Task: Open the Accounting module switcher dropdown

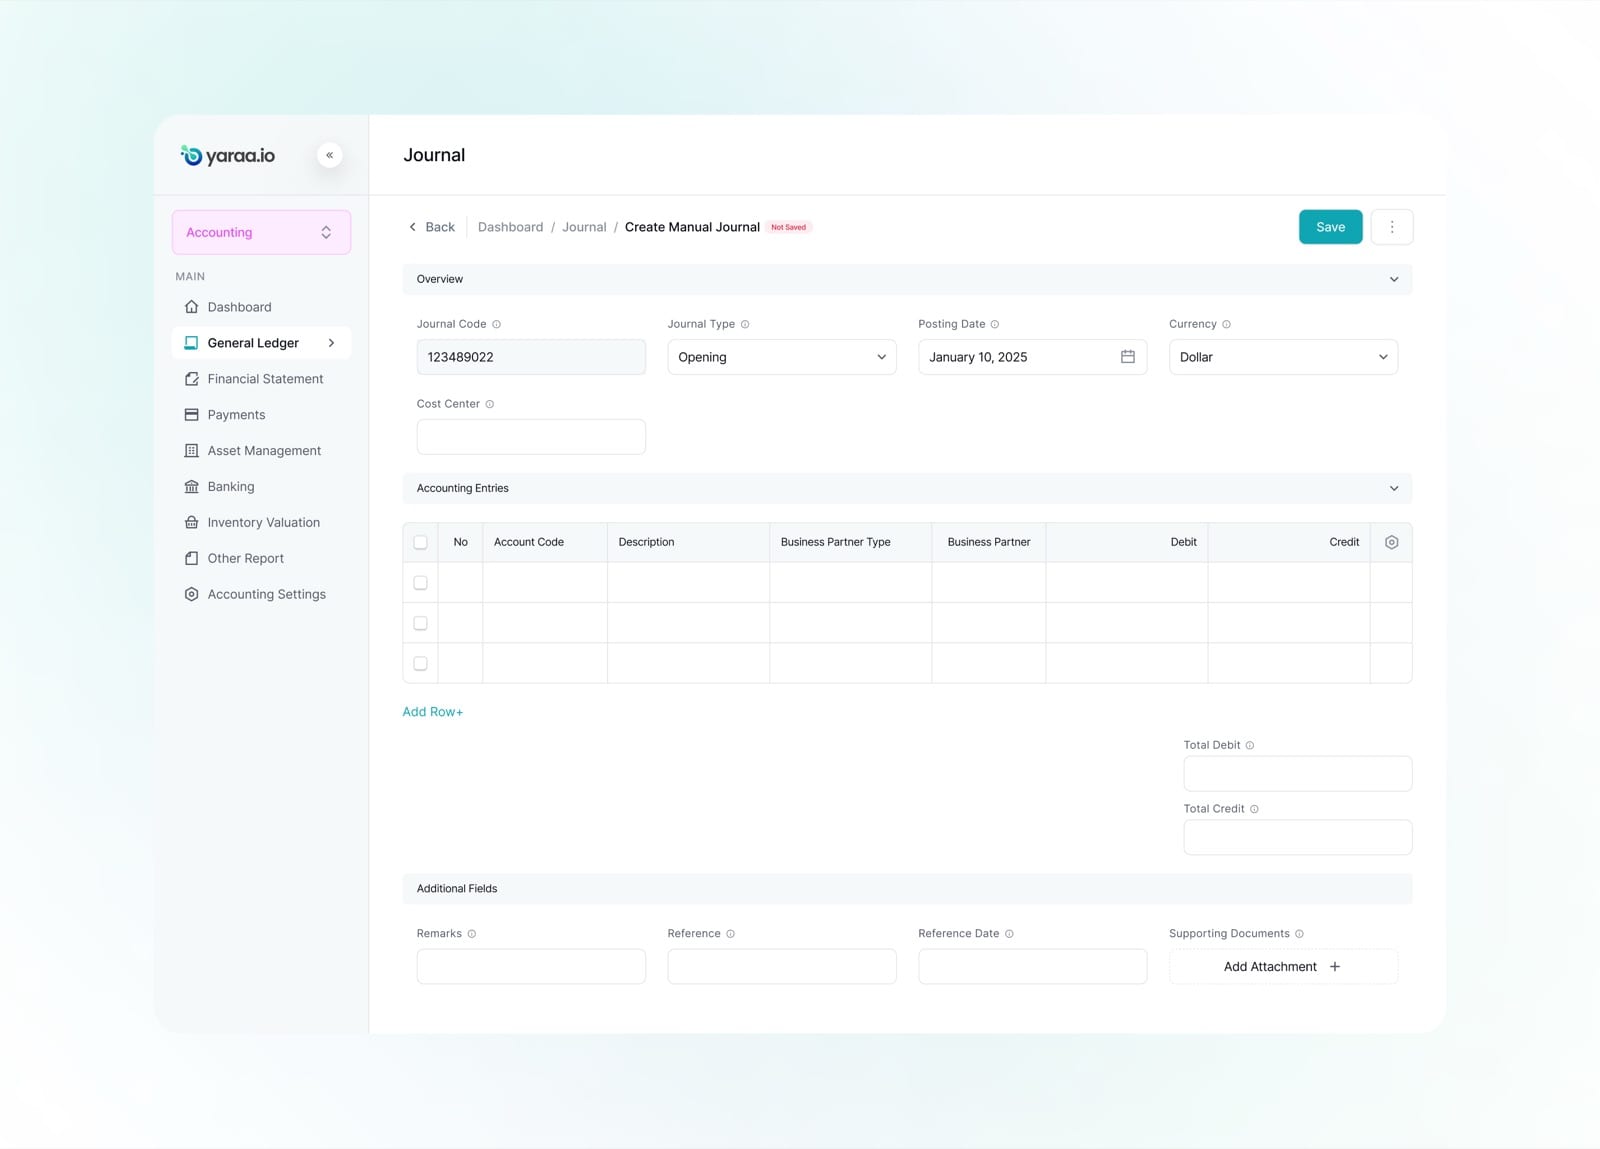Action: click(x=261, y=232)
